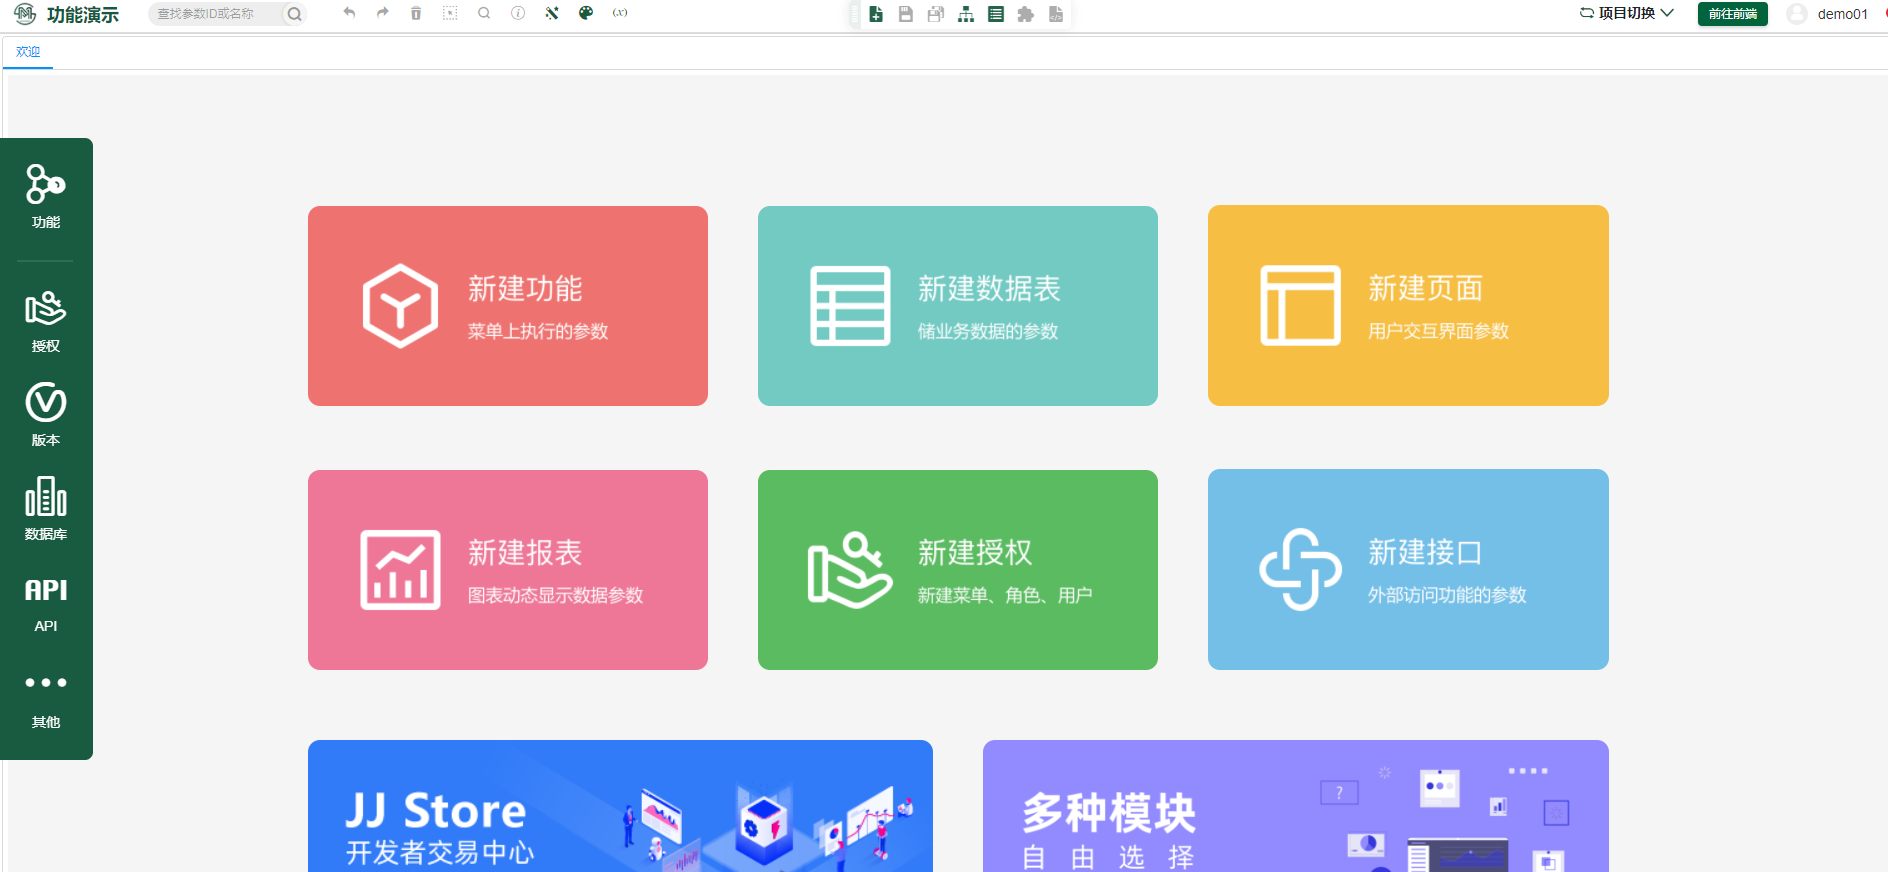Click the 图表动态显示数据参数 subtitle text
The image size is (1888, 872).
pyautogui.click(x=555, y=595)
